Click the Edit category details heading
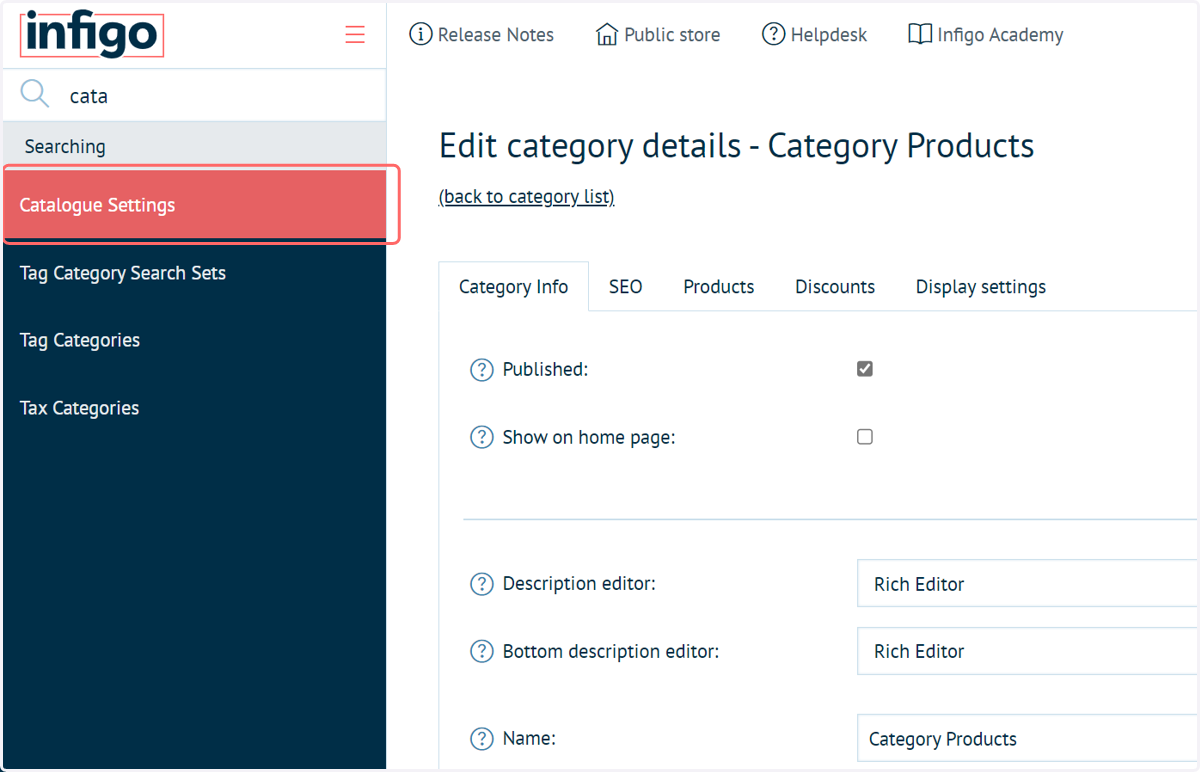The width and height of the screenshot is (1200, 772). [736, 146]
